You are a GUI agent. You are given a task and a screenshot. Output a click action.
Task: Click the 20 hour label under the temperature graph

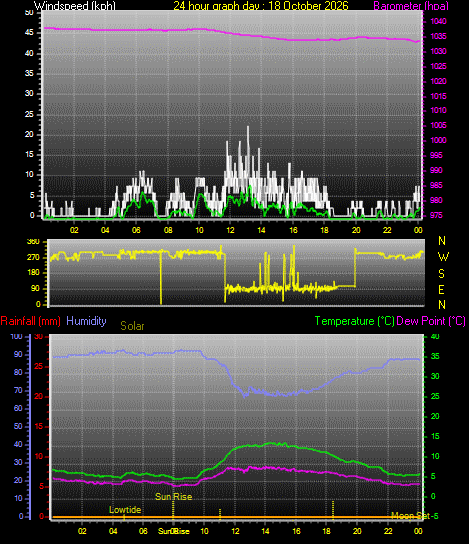pos(357,531)
